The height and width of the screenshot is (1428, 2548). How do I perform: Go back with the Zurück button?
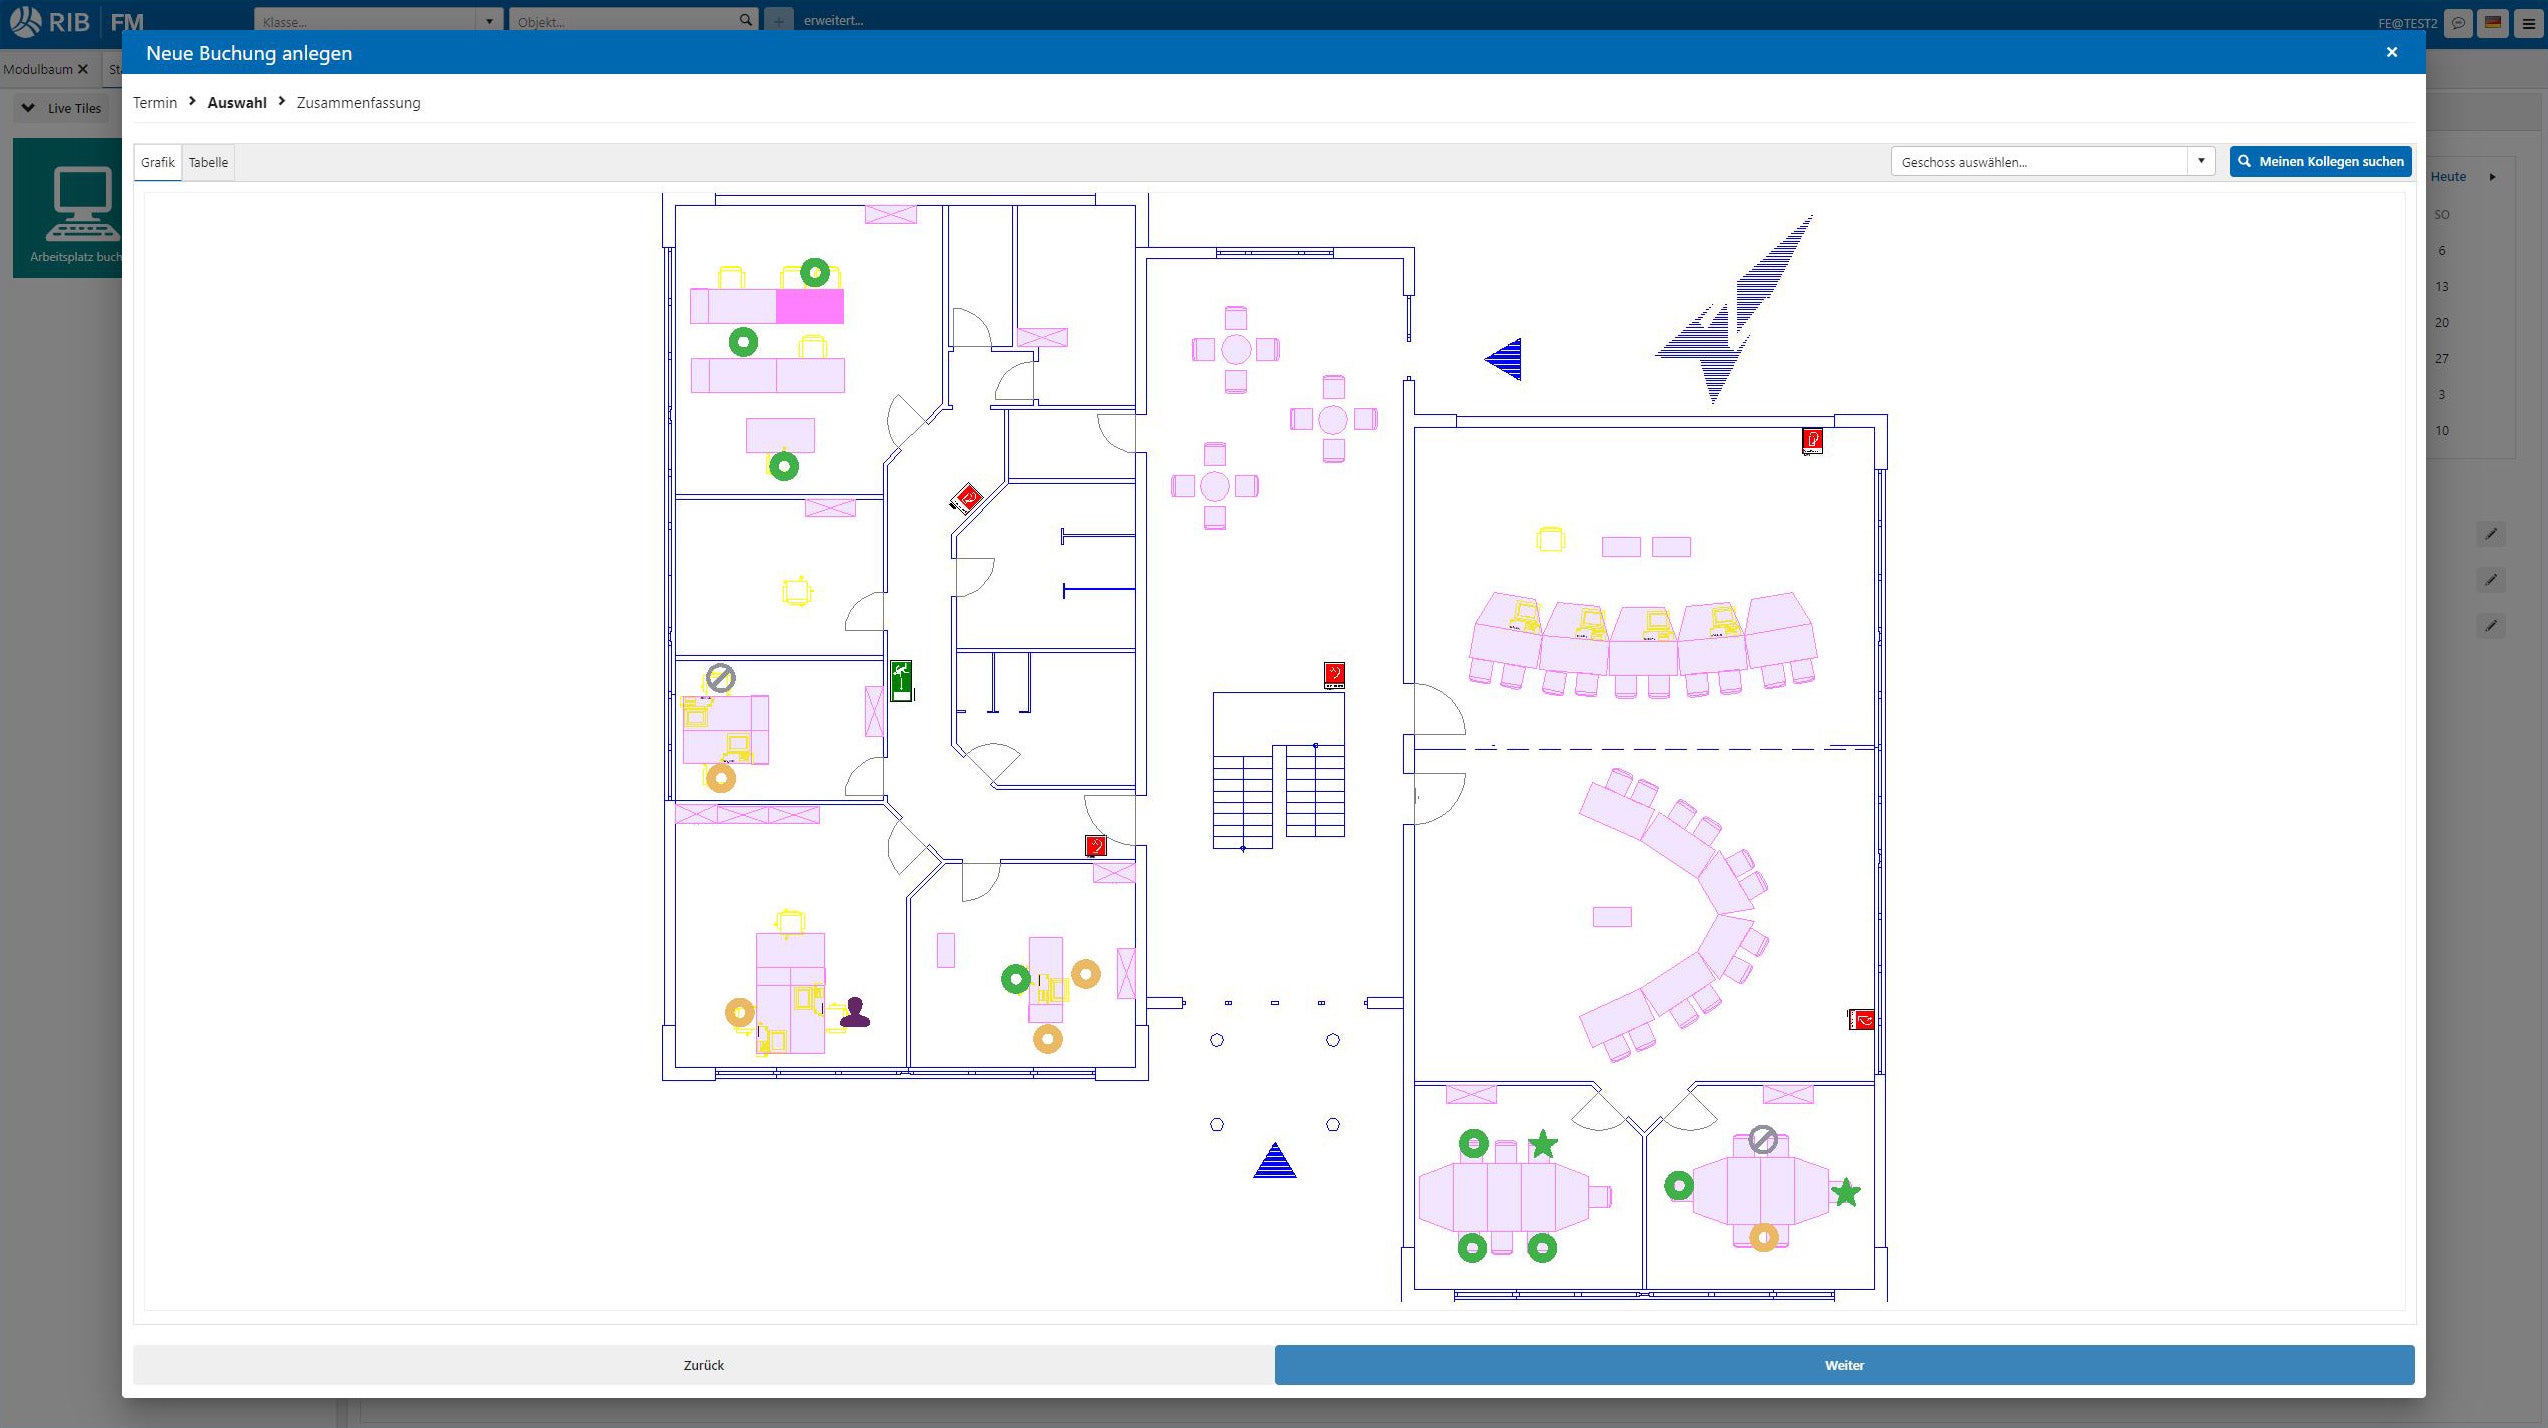(703, 1365)
